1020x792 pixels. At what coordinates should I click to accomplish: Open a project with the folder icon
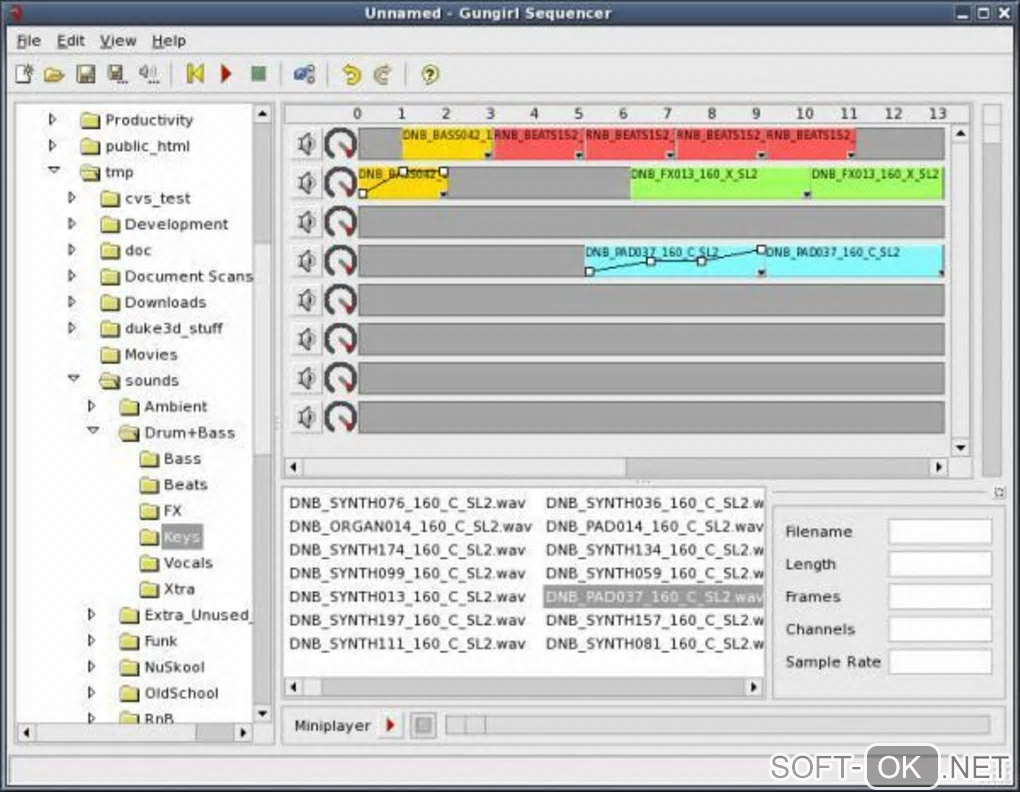pos(54,75)
